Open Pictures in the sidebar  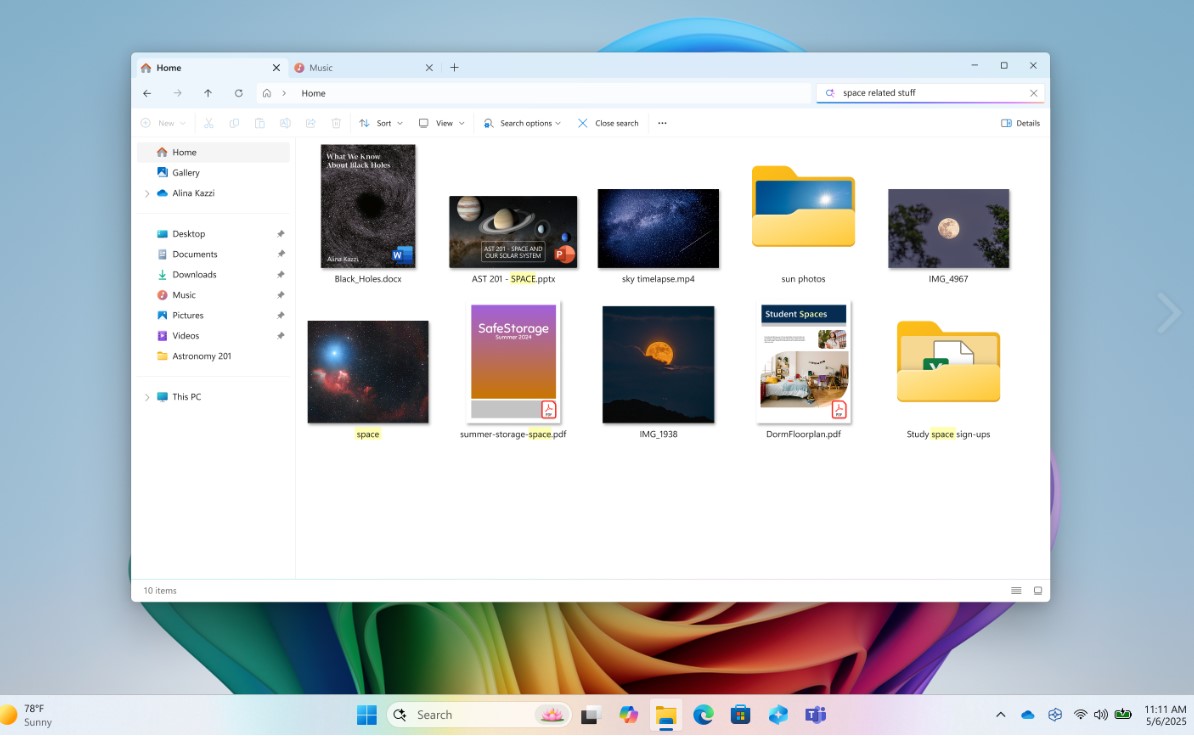point(213,315)
